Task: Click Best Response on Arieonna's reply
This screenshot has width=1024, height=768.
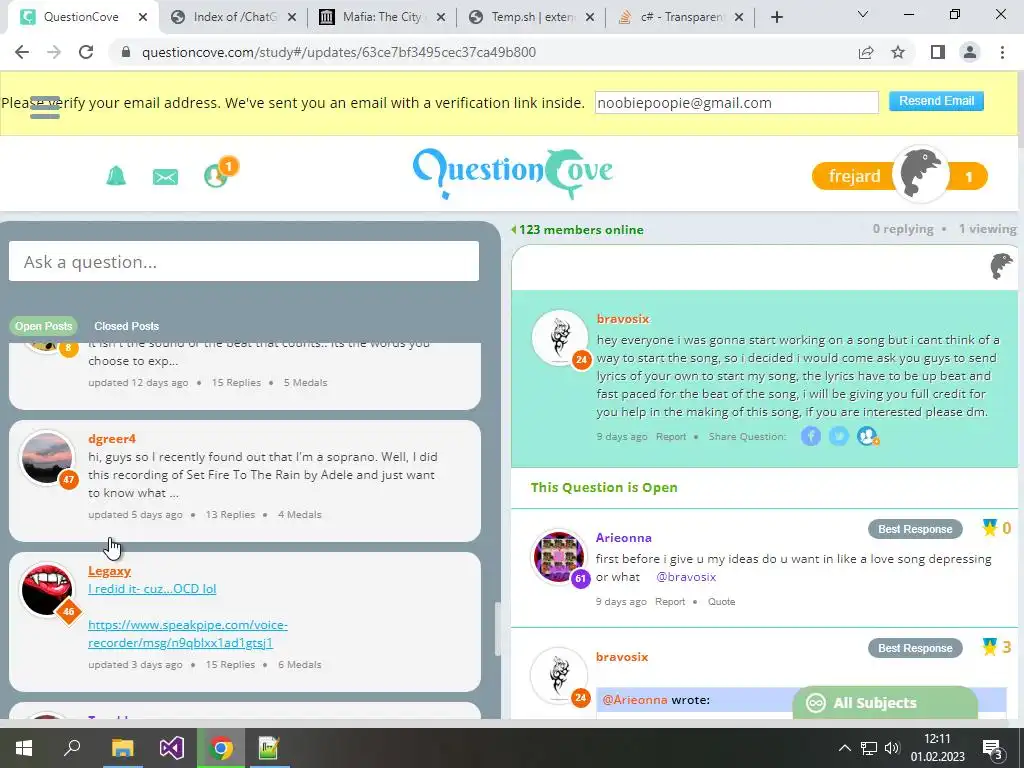Action: 915,529
